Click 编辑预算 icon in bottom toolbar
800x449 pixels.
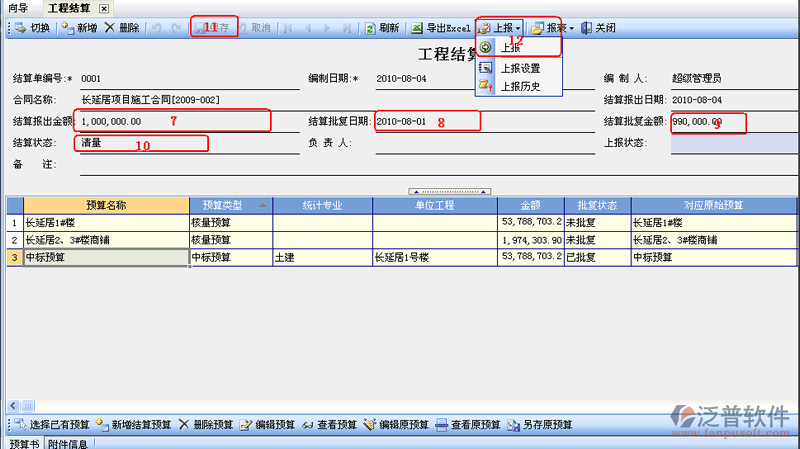(247, 425)
